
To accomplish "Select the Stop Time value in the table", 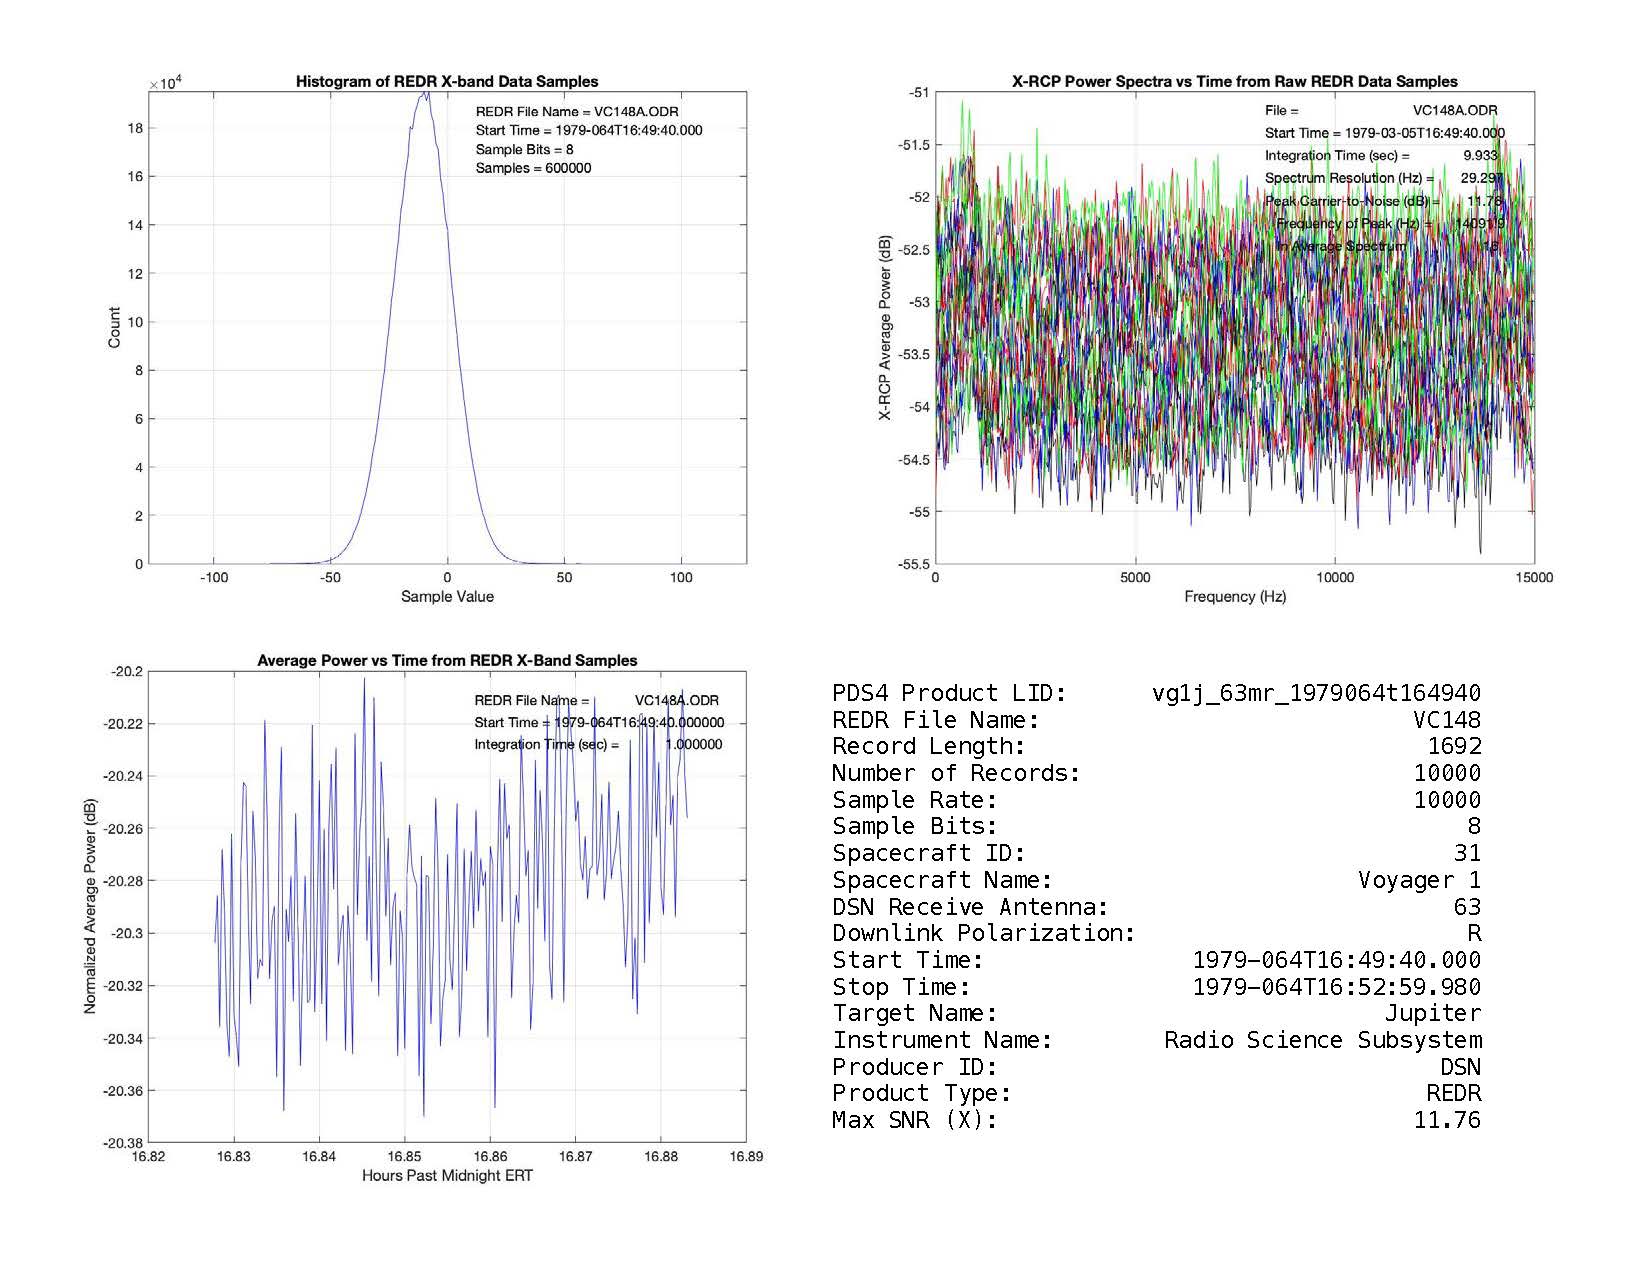I will pos(1336,987).
